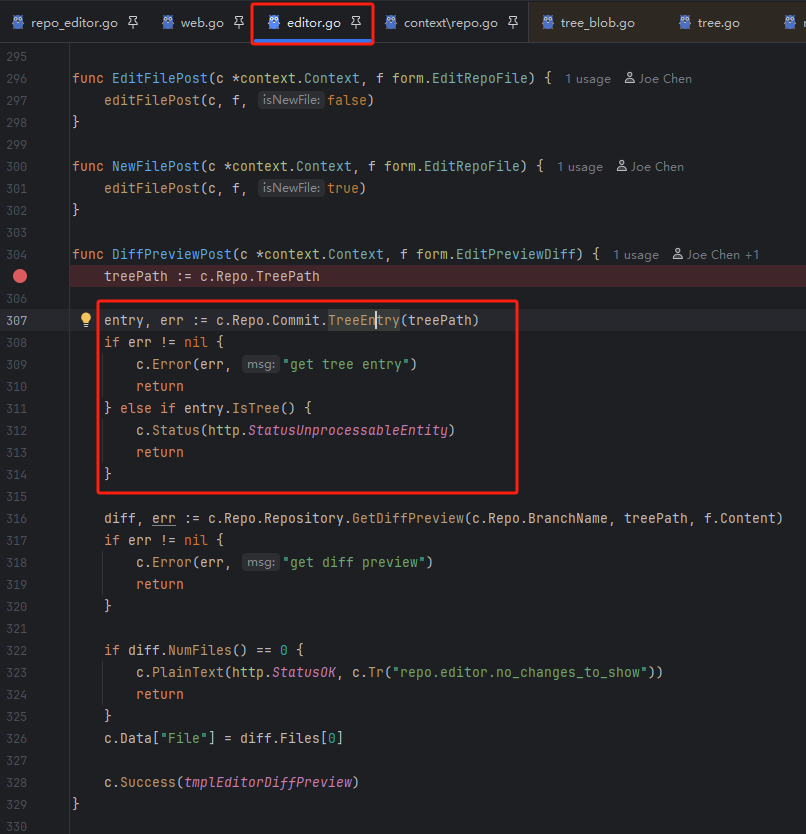The image size is (806, 834).
Task: Click the gopher file icon on tree_blob.go tab
Action: 546,22
